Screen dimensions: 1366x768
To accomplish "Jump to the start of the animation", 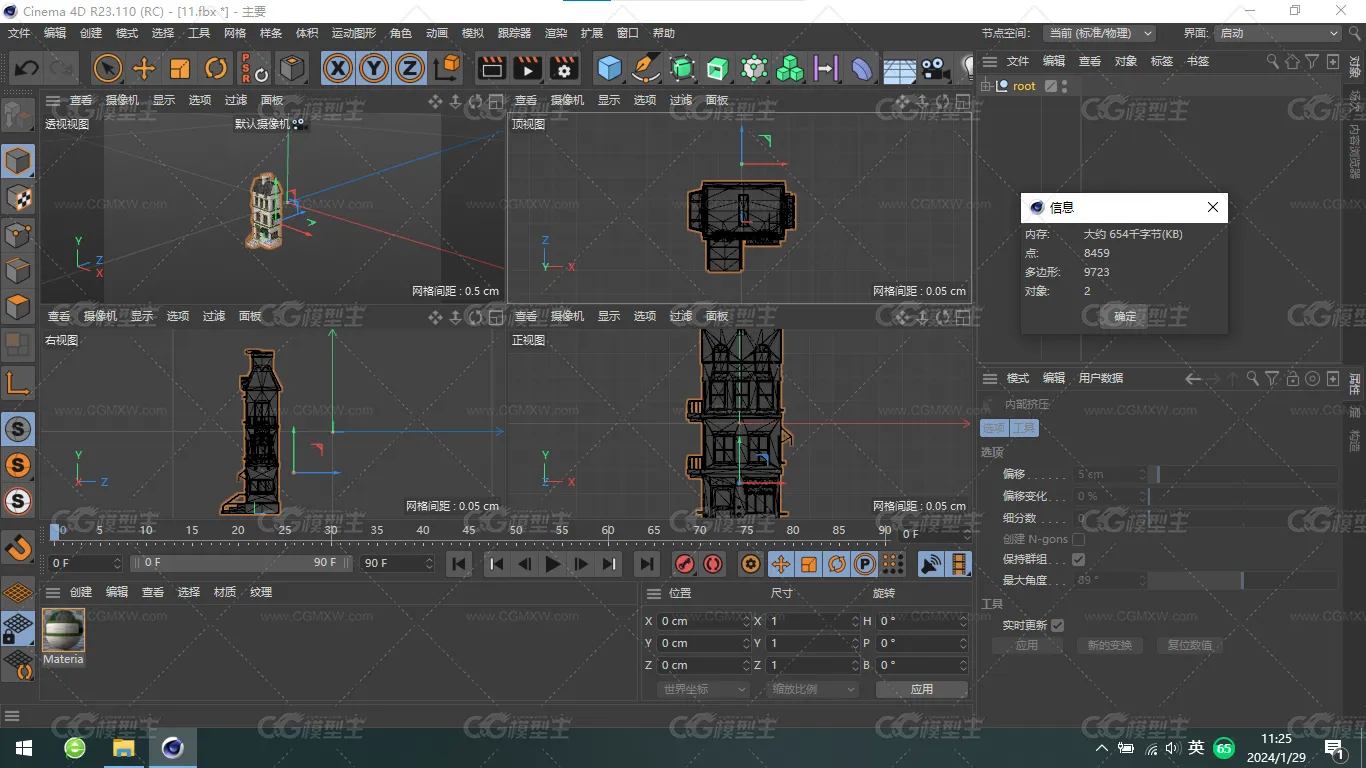I will point(459,564).
